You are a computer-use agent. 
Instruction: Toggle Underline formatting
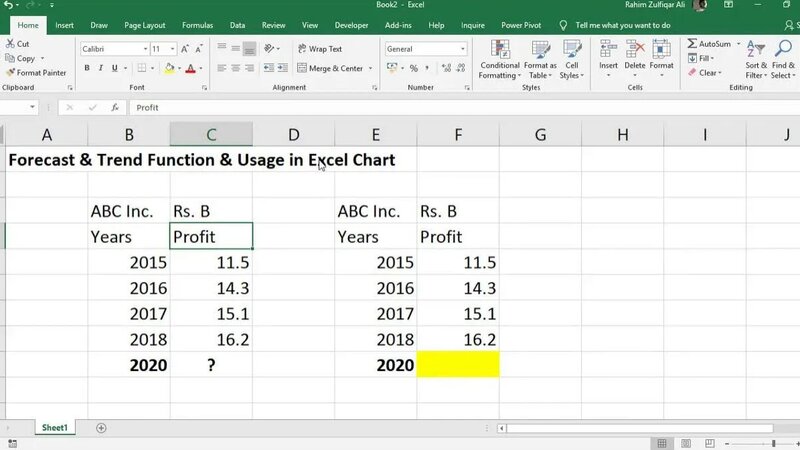tap(114, 68)
